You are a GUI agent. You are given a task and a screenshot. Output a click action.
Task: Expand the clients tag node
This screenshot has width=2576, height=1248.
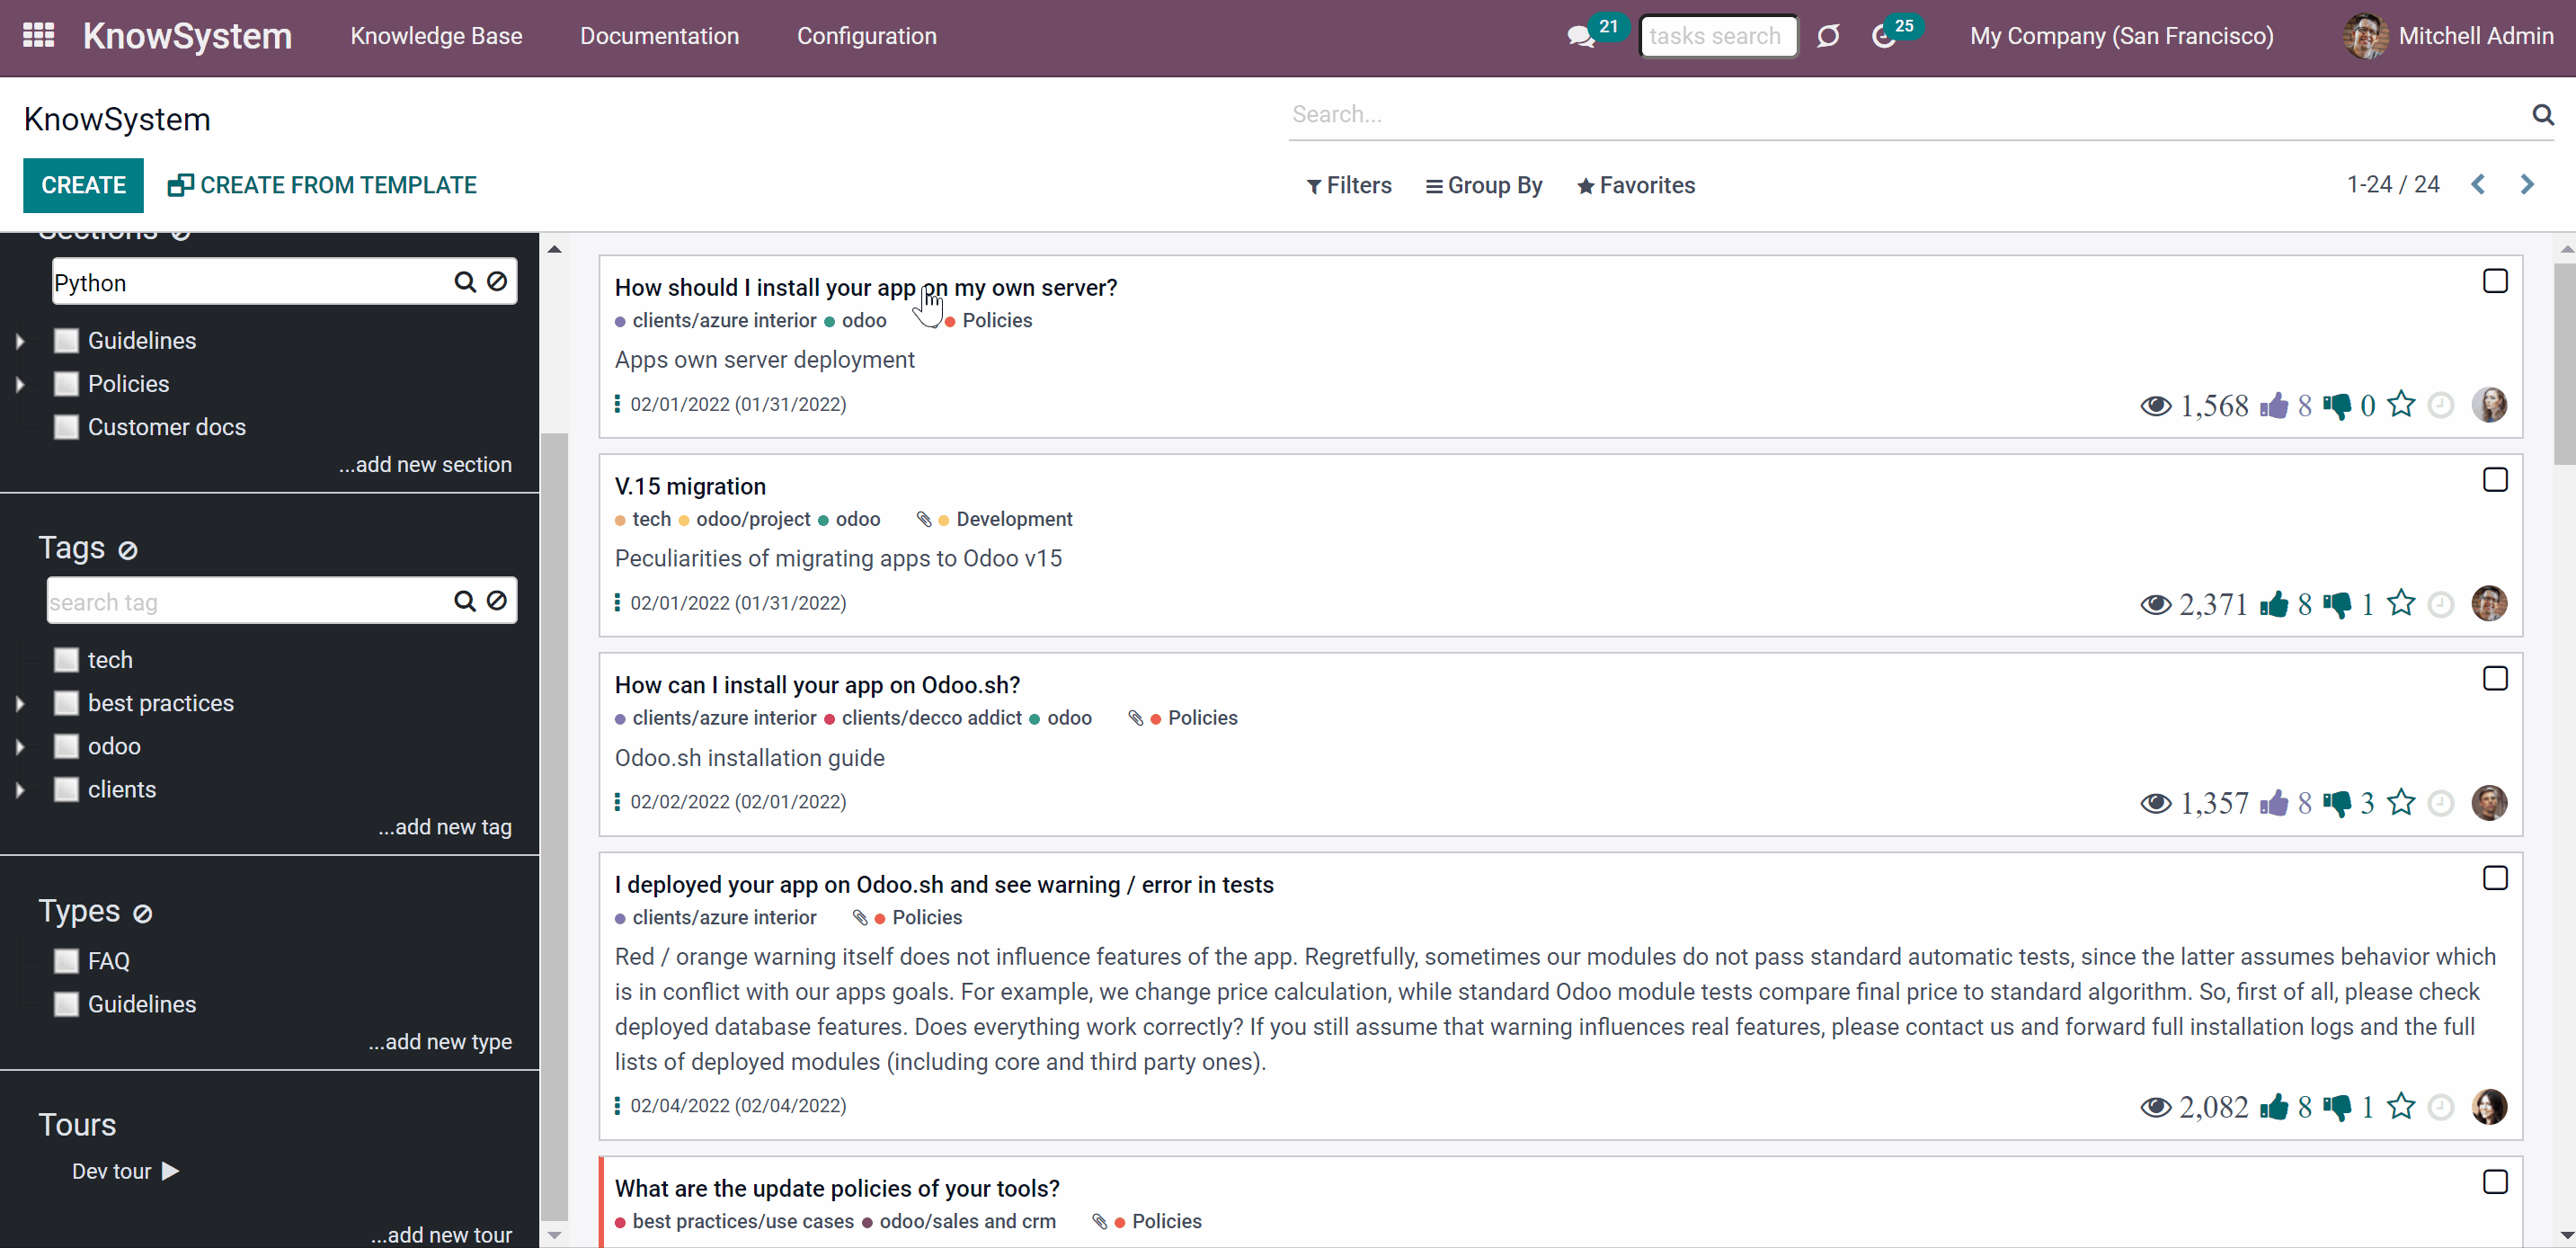coord(20,789)
